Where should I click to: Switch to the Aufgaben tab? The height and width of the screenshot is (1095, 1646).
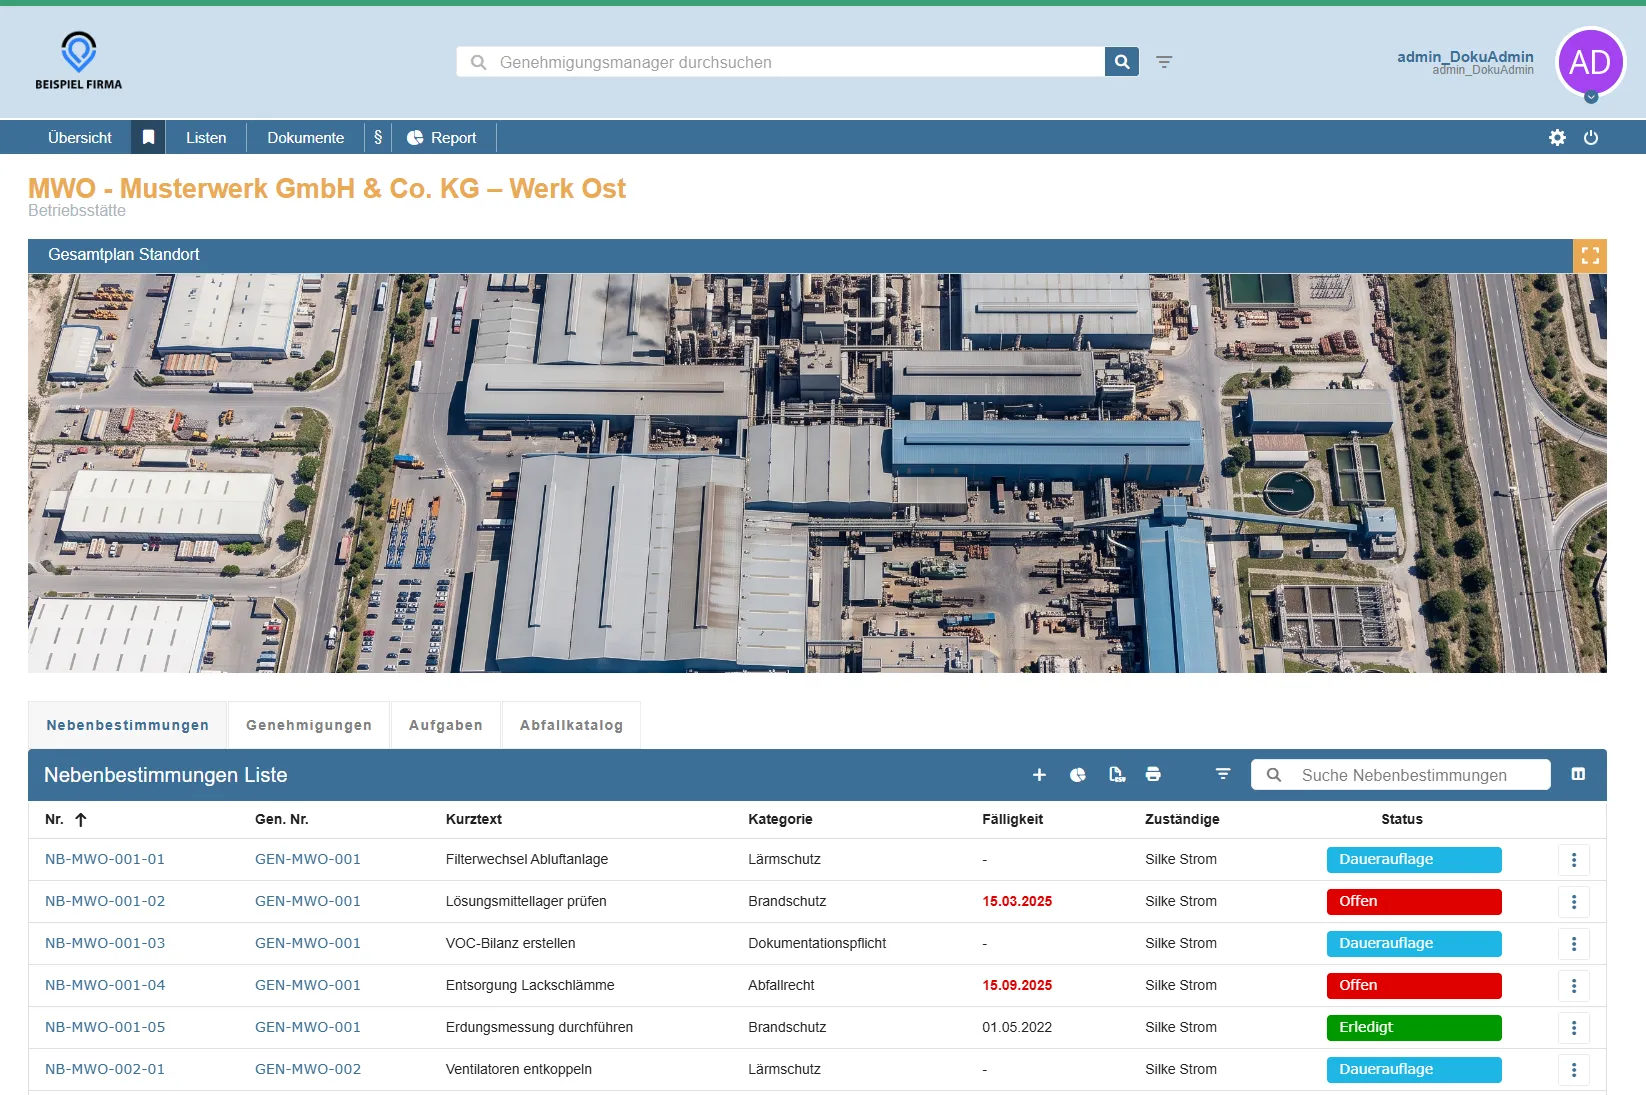(x=445, y=726)
